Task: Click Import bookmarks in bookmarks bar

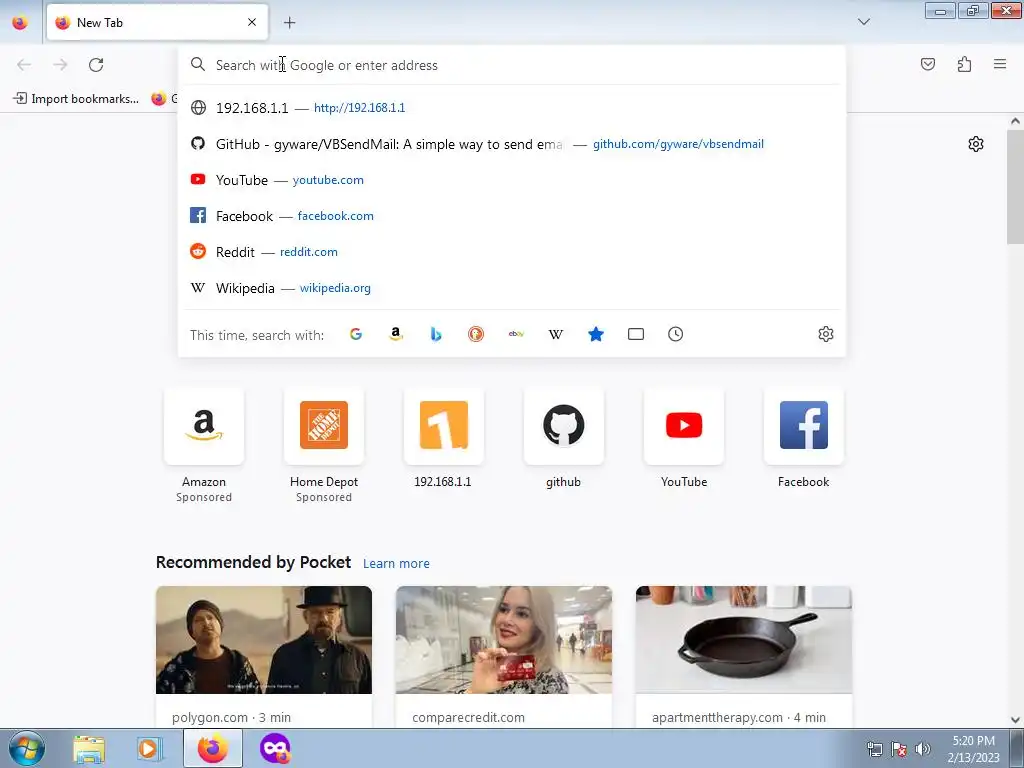Action: (76, 99)
